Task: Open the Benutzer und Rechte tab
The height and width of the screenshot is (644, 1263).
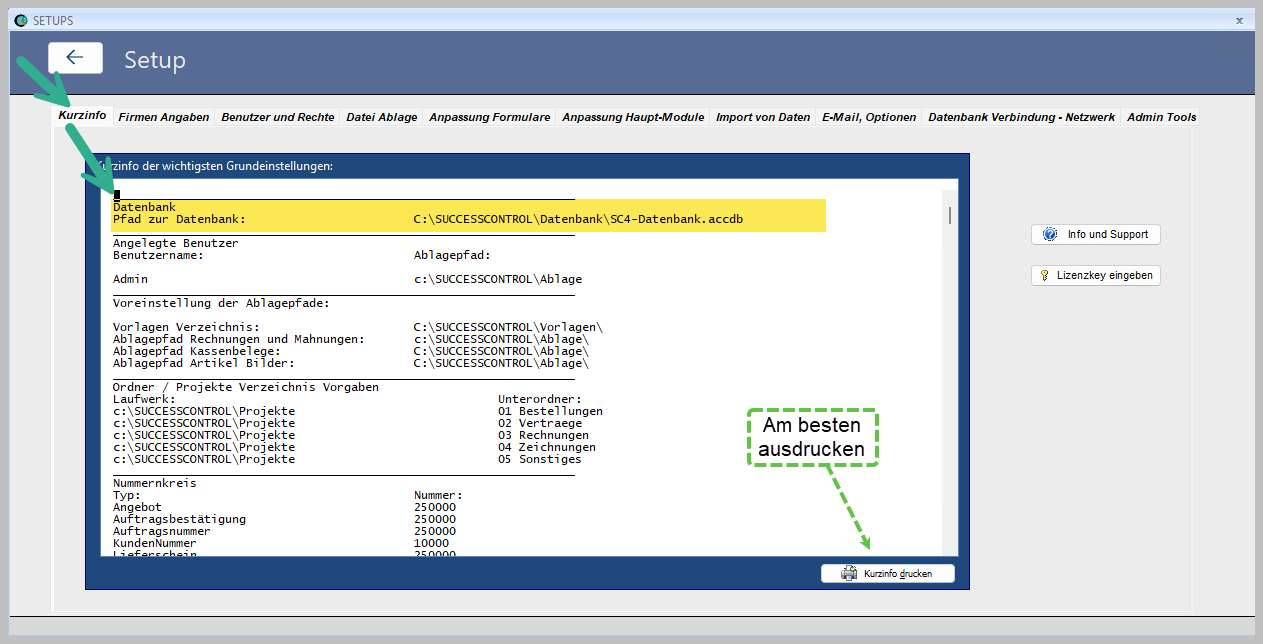Action: point(277,117)
